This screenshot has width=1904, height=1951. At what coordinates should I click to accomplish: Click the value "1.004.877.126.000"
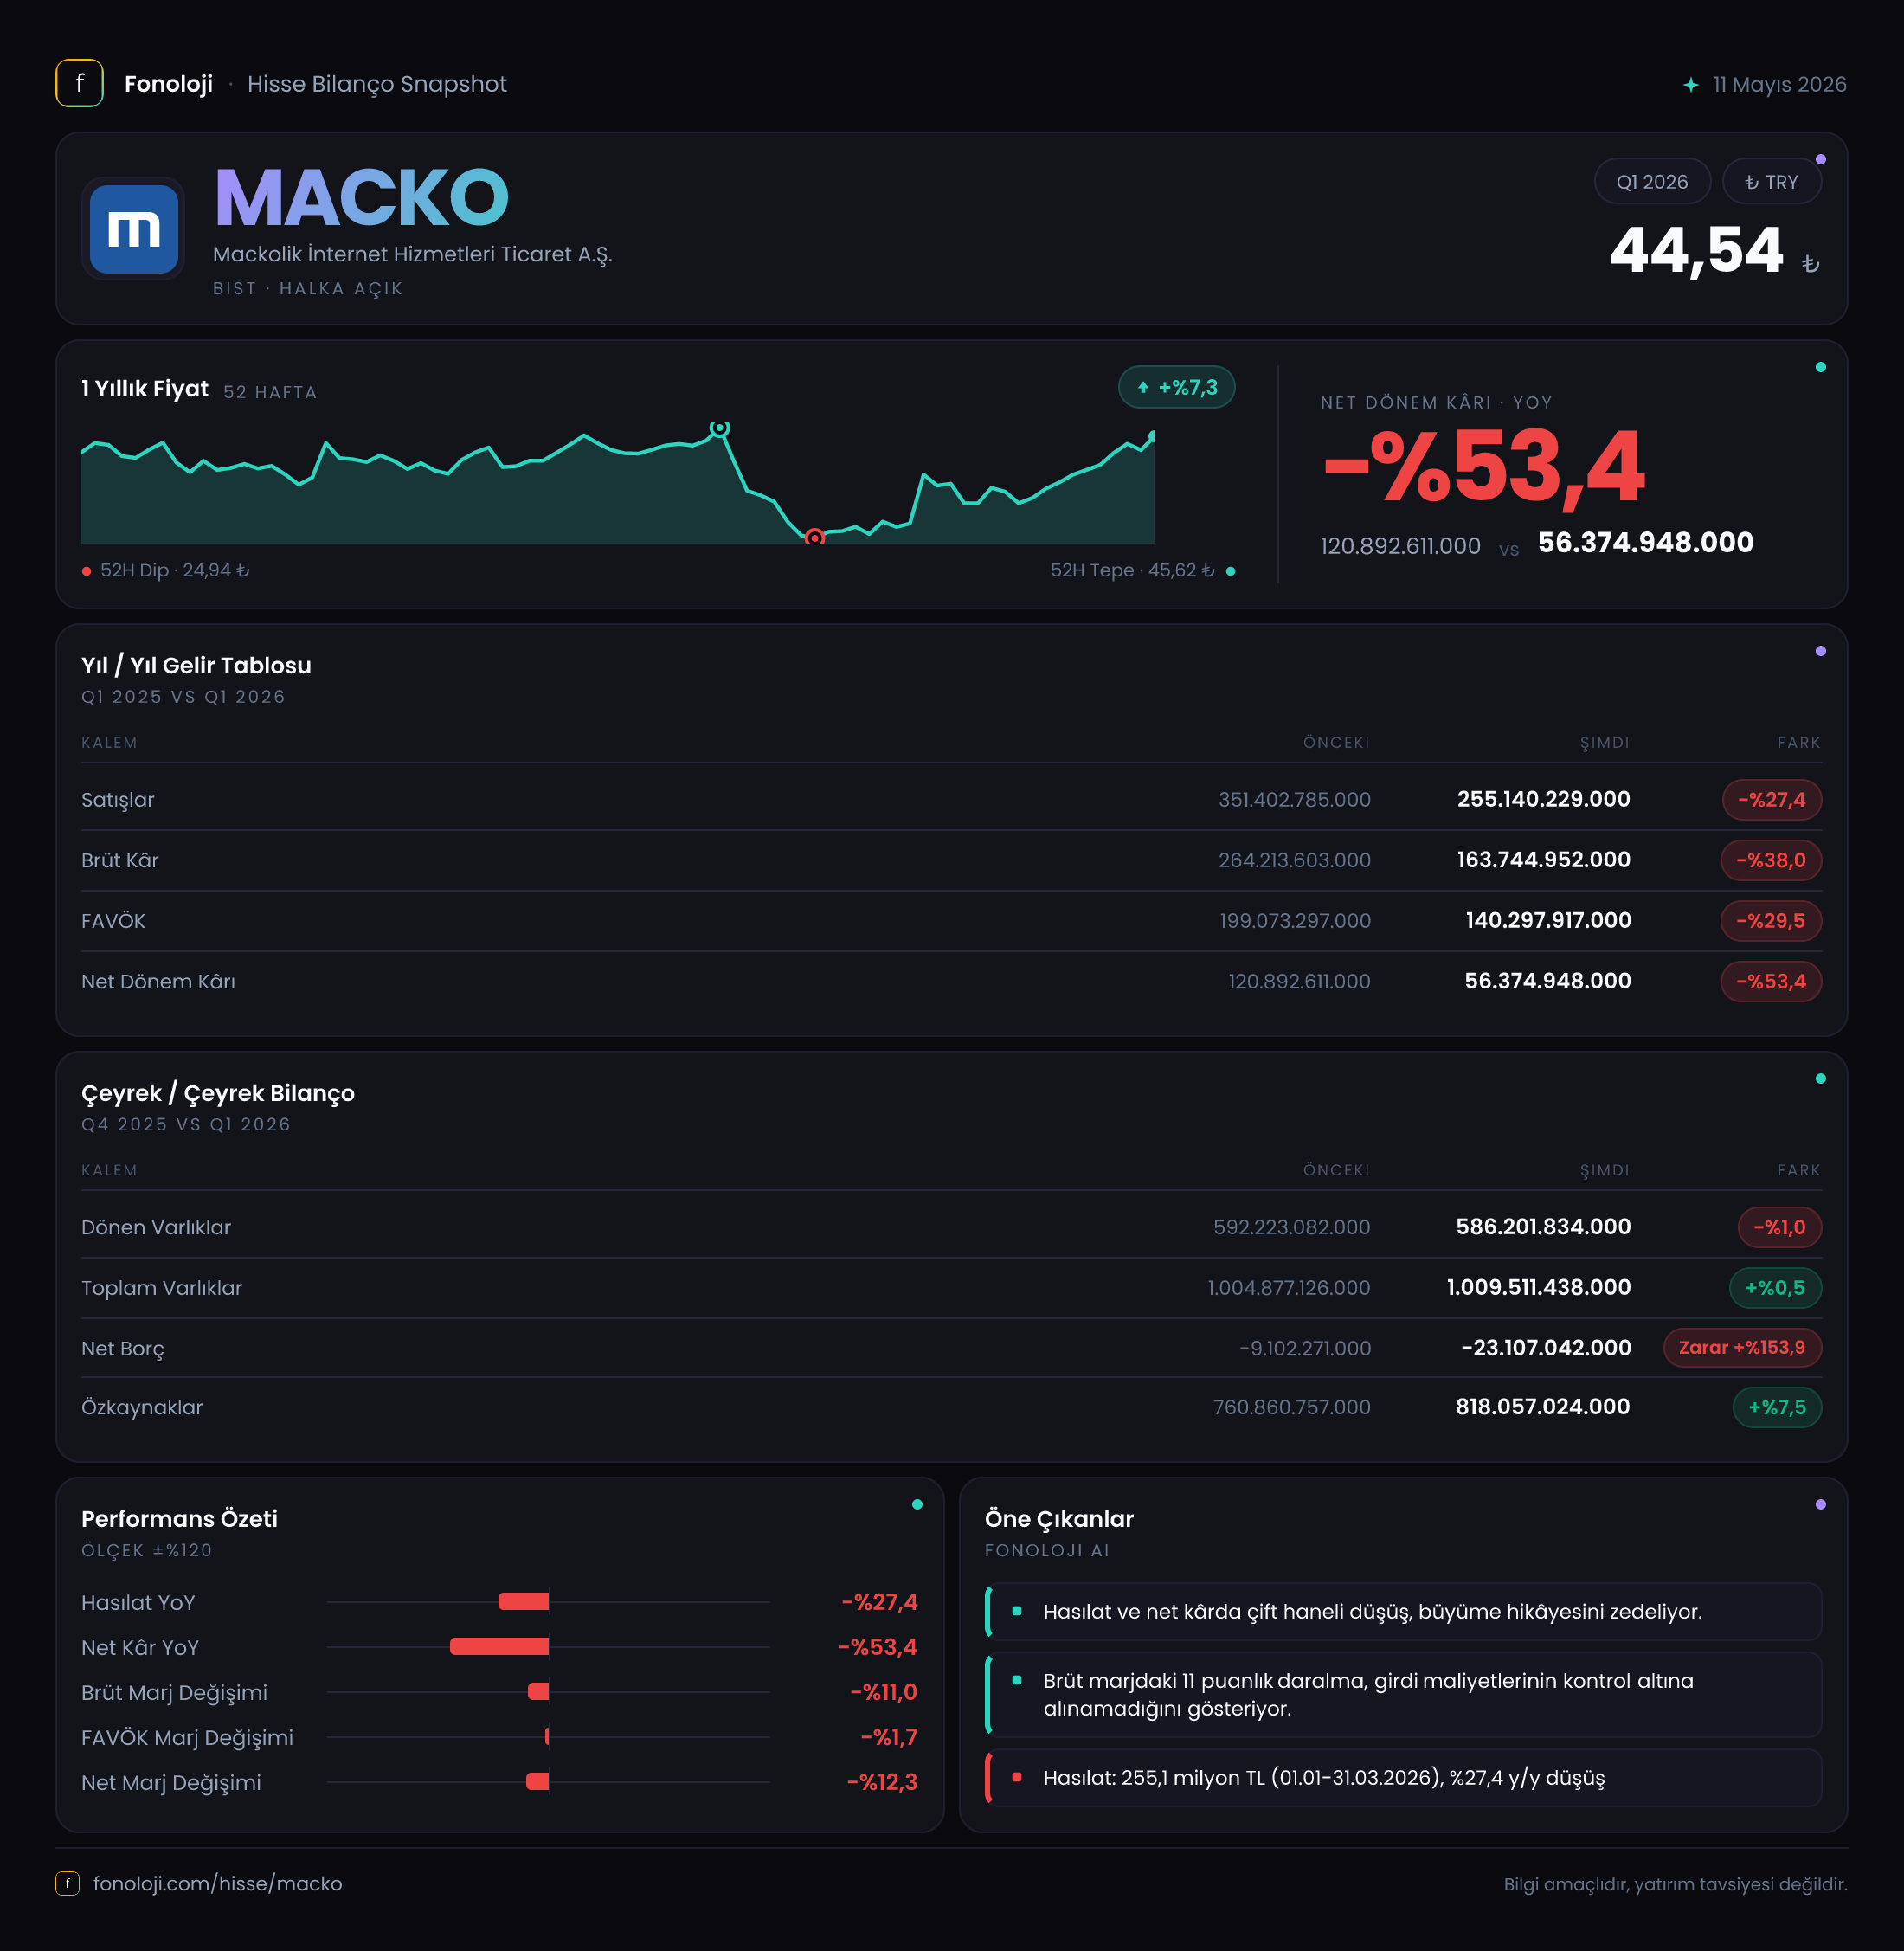pos(1289,1288)
